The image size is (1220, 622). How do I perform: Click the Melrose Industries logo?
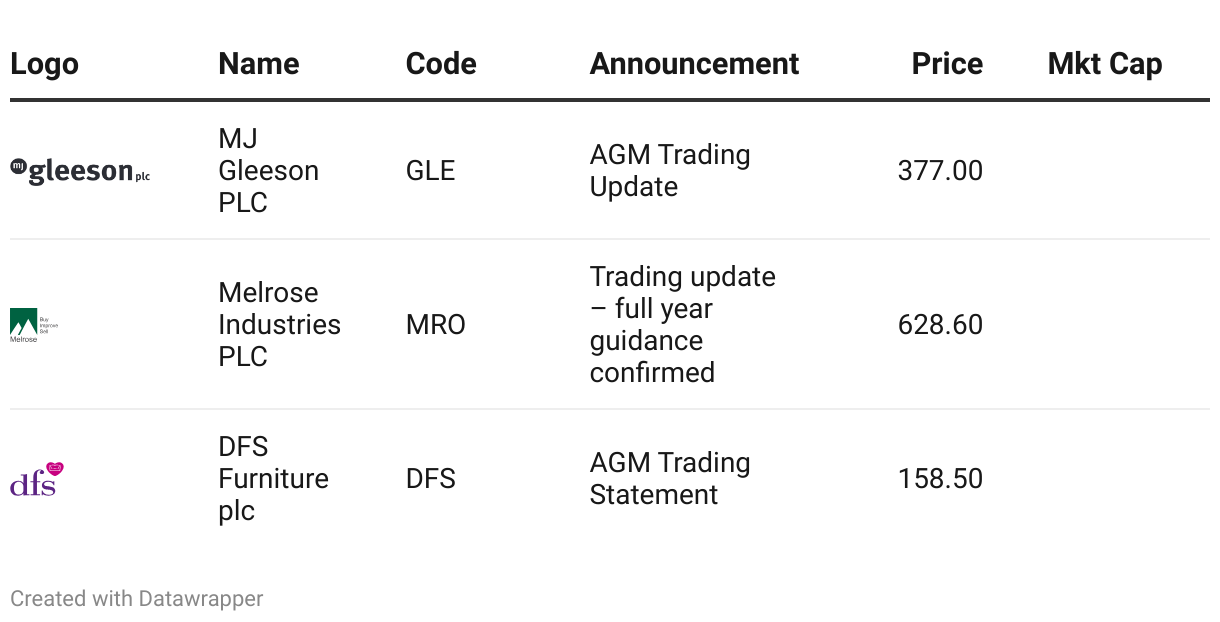point(34,325)
